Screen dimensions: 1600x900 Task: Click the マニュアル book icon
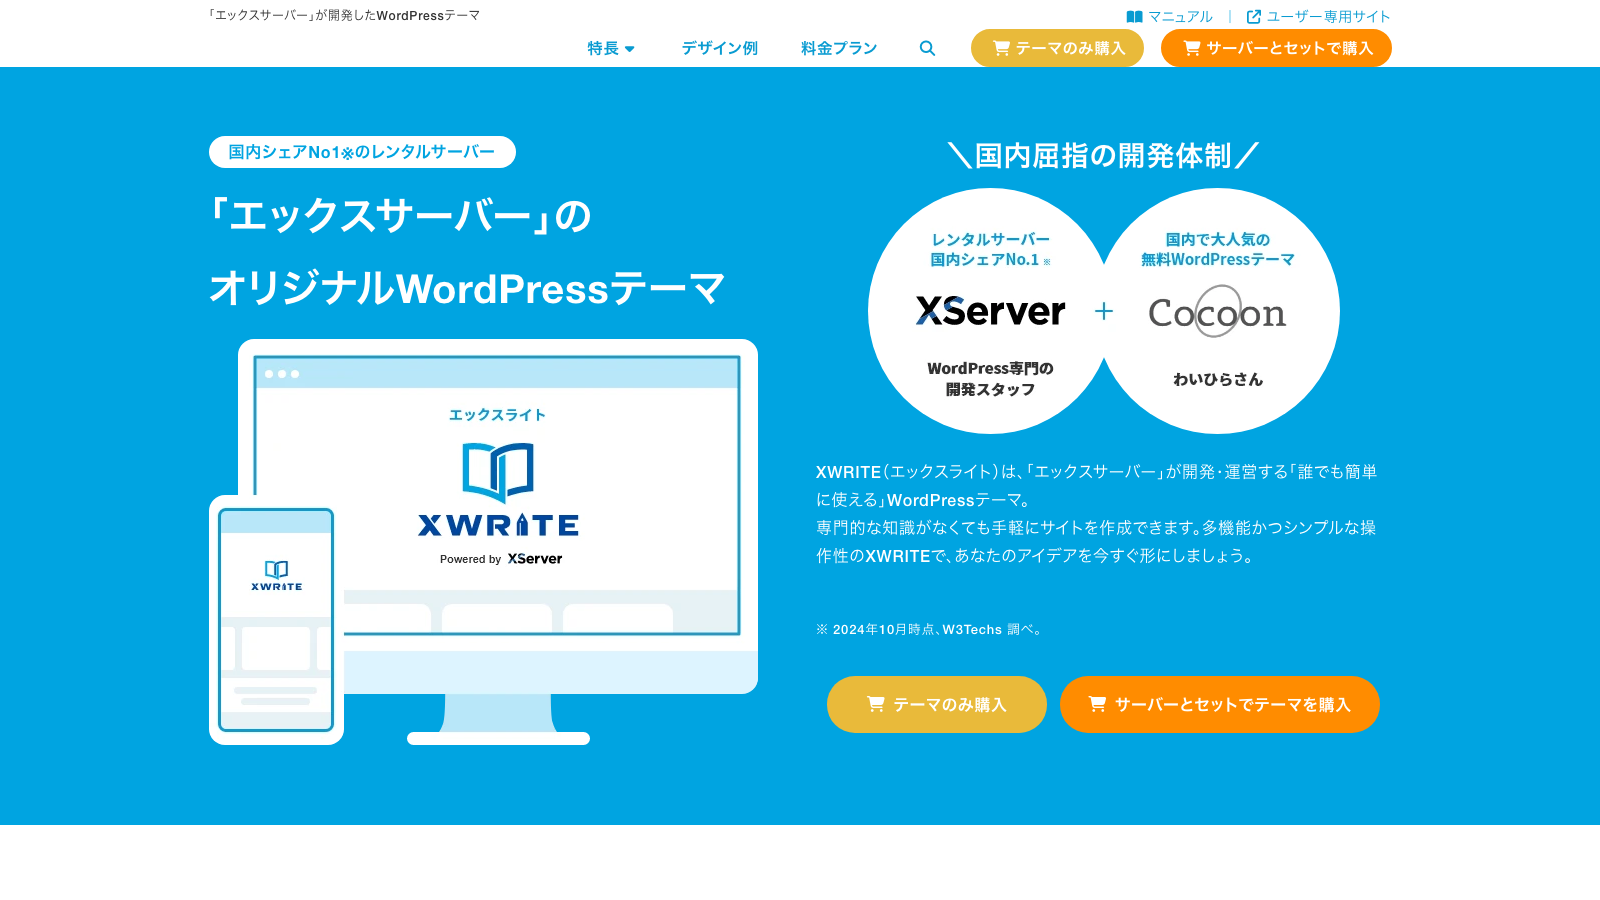pos(1134,17)
